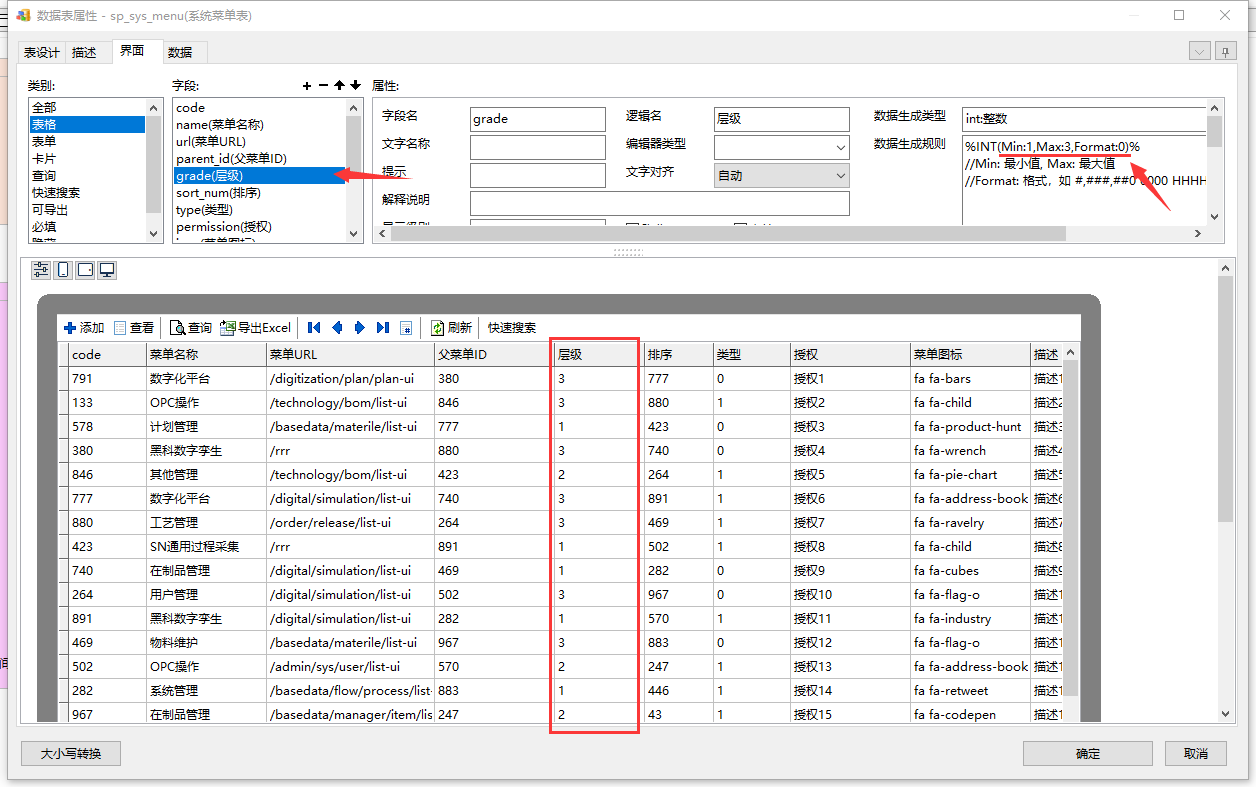Select 必填 in the category list
The height and width of the screenshot is (787, 1256).
click(x=87, y=227)
